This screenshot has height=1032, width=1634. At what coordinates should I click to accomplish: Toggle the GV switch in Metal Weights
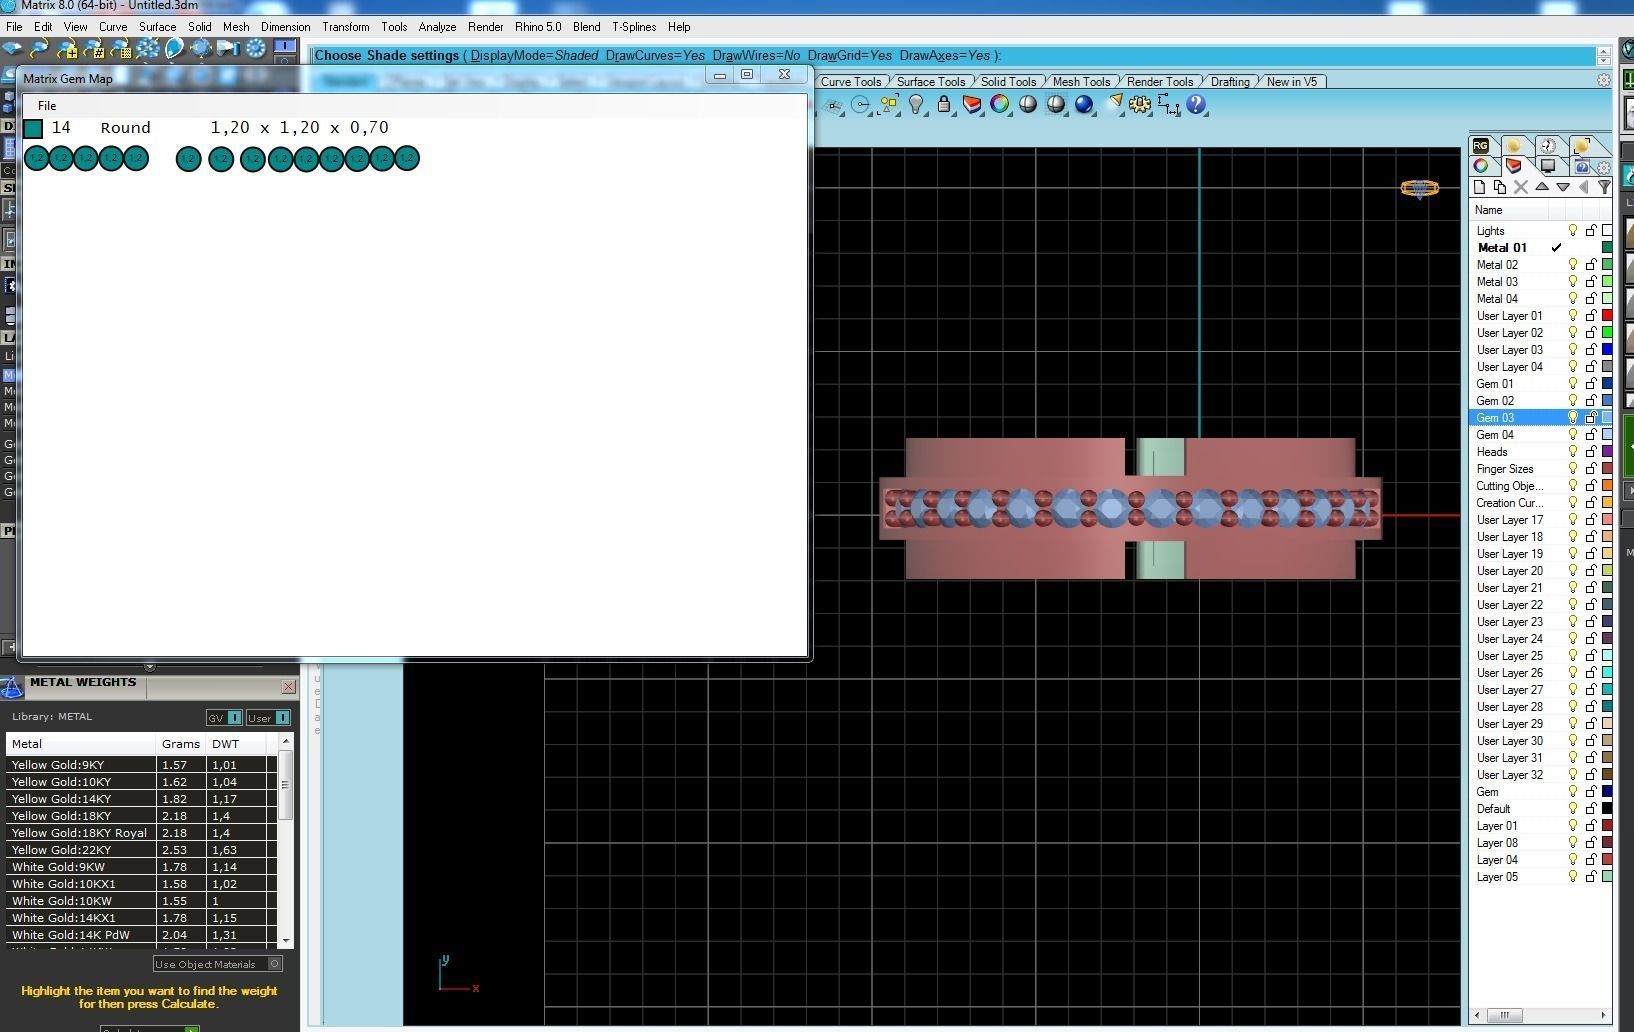(224, 718)
